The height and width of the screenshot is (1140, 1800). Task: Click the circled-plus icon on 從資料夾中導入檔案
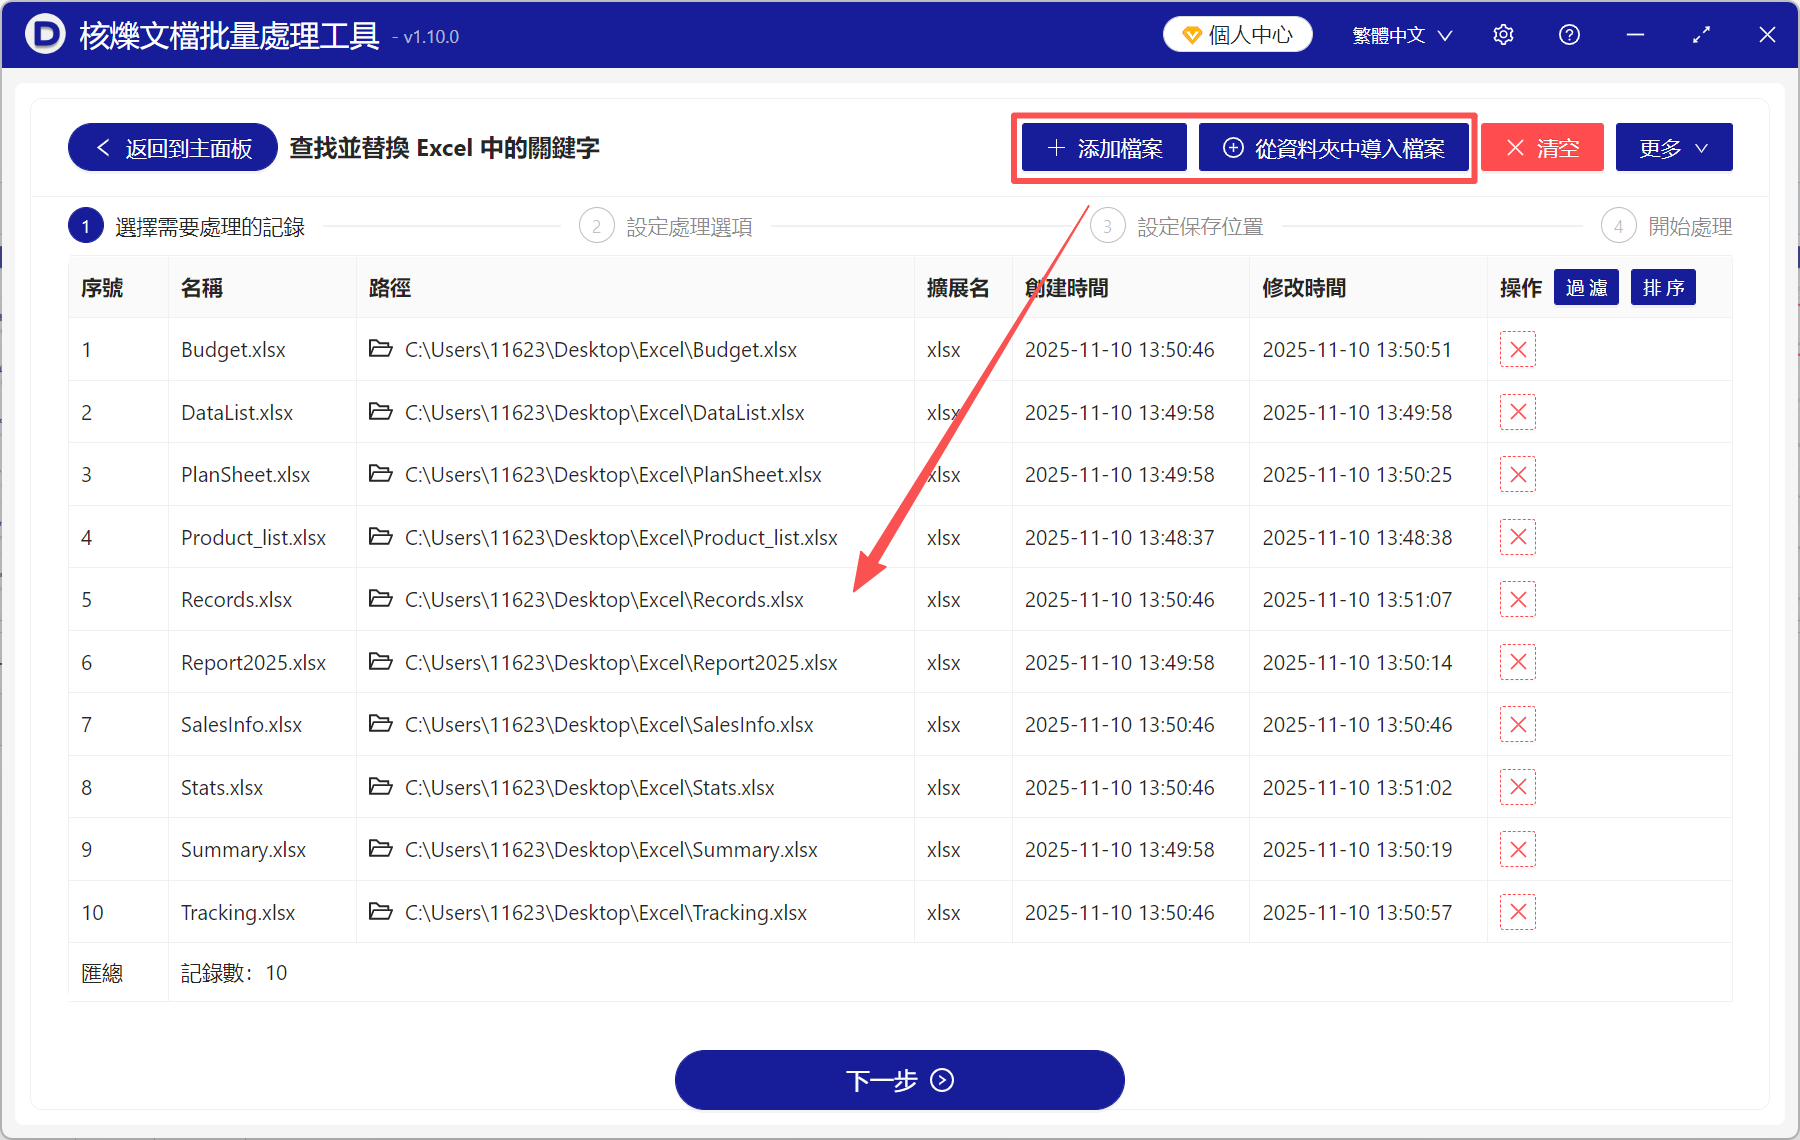click(1233, 147)
